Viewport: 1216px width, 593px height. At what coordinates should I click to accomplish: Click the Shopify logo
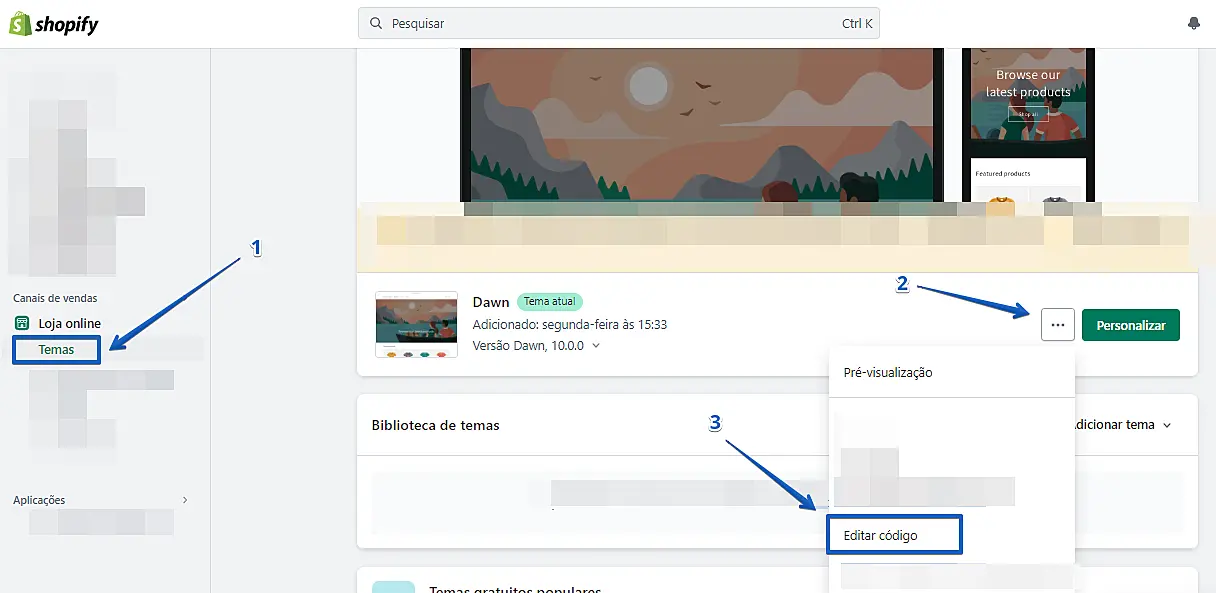coord(54,24)
